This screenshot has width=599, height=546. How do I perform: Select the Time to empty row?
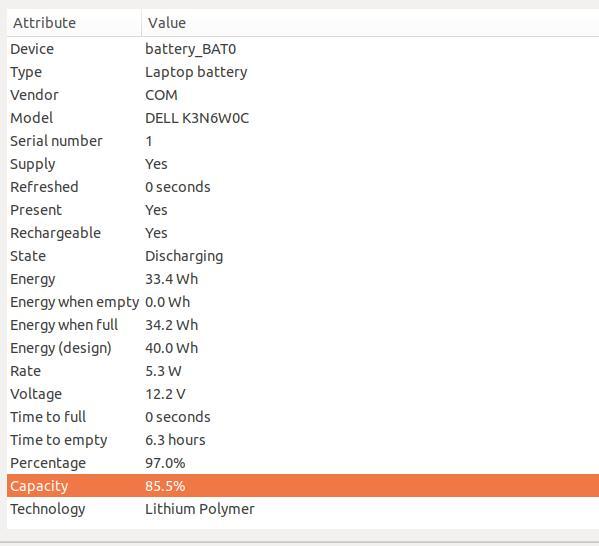(303, 440)
